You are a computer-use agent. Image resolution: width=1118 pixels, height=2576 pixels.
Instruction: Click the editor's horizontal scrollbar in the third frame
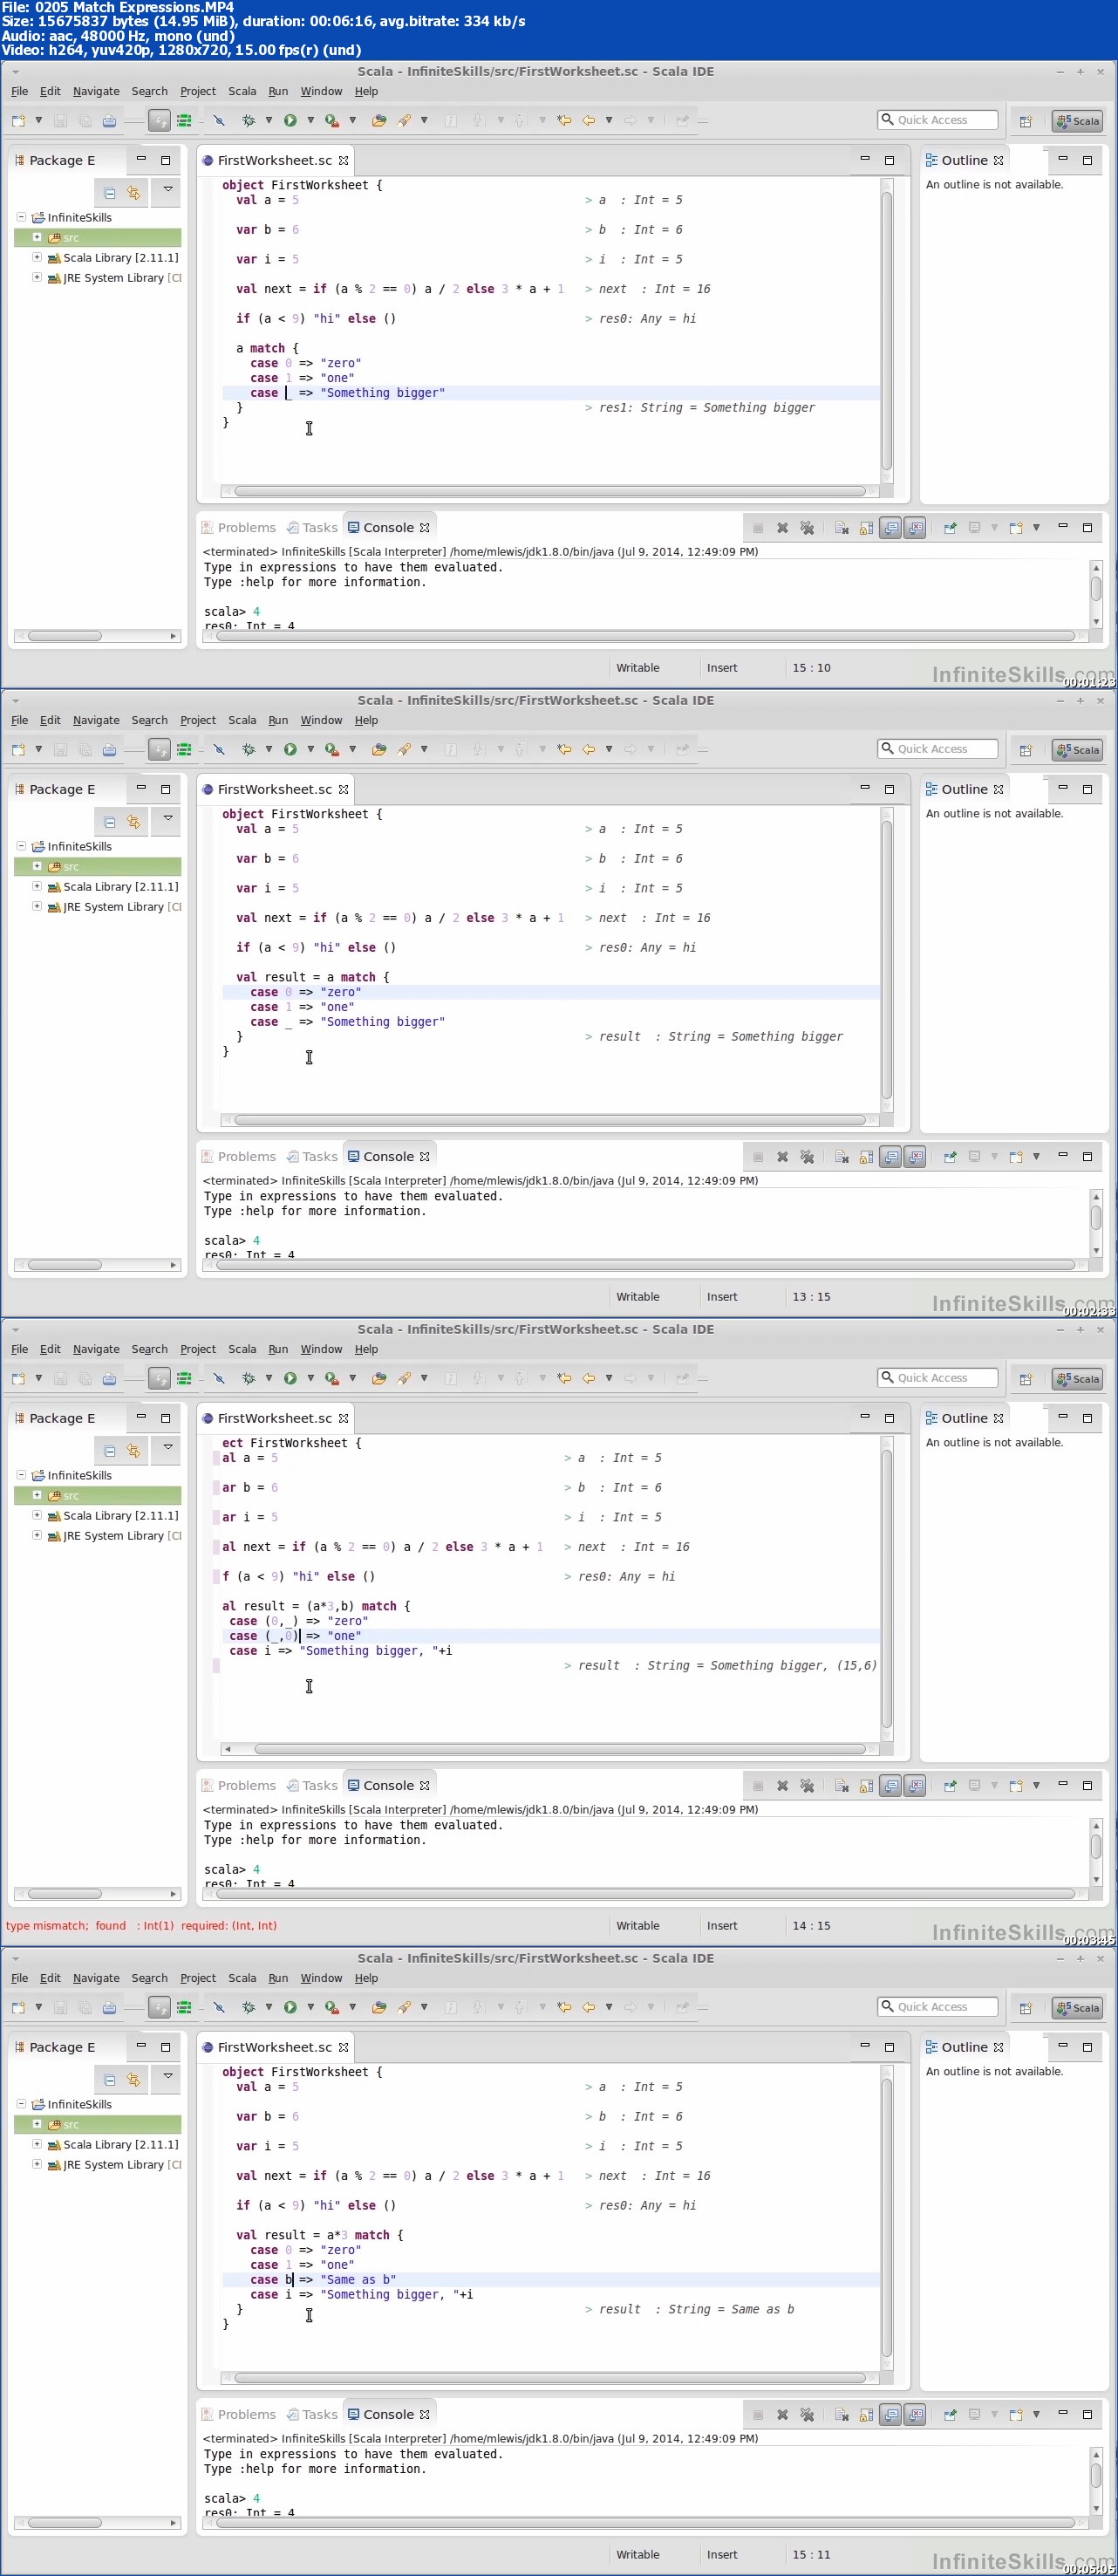pyautogui.click(x=558, y=1749)
